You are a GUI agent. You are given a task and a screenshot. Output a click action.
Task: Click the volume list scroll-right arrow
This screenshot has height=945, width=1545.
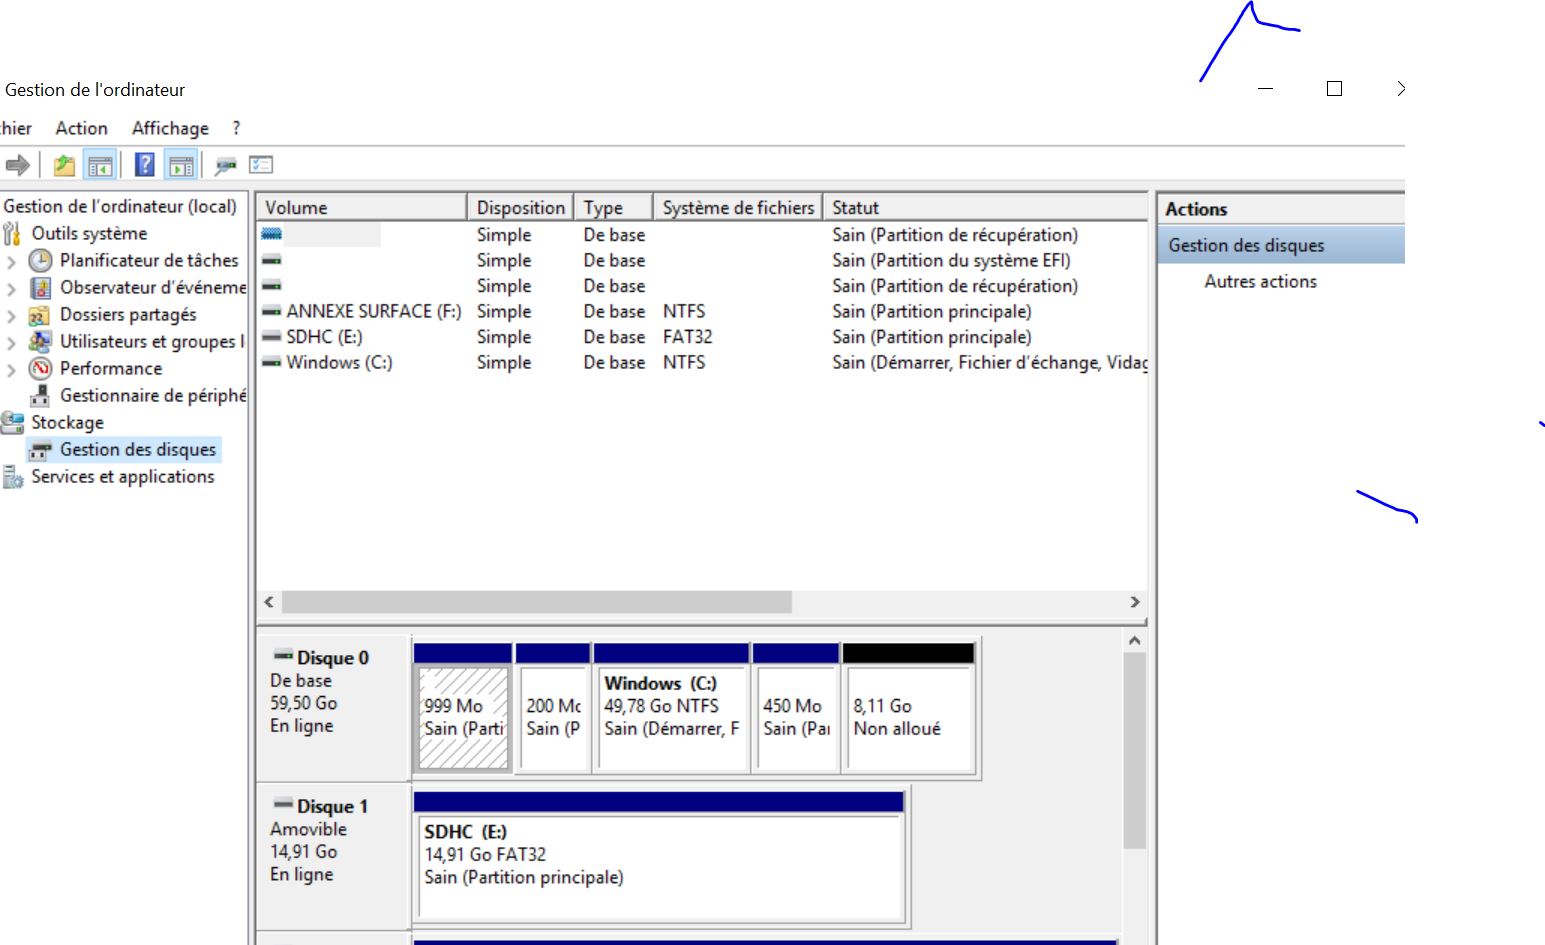[1135, 602]
